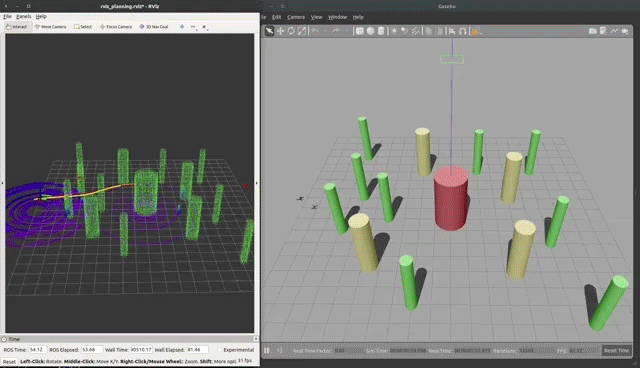This screenshot has width=640, height=368.
Task: Activate the Gazebo translate mode tool
Action: pos(280,31)
